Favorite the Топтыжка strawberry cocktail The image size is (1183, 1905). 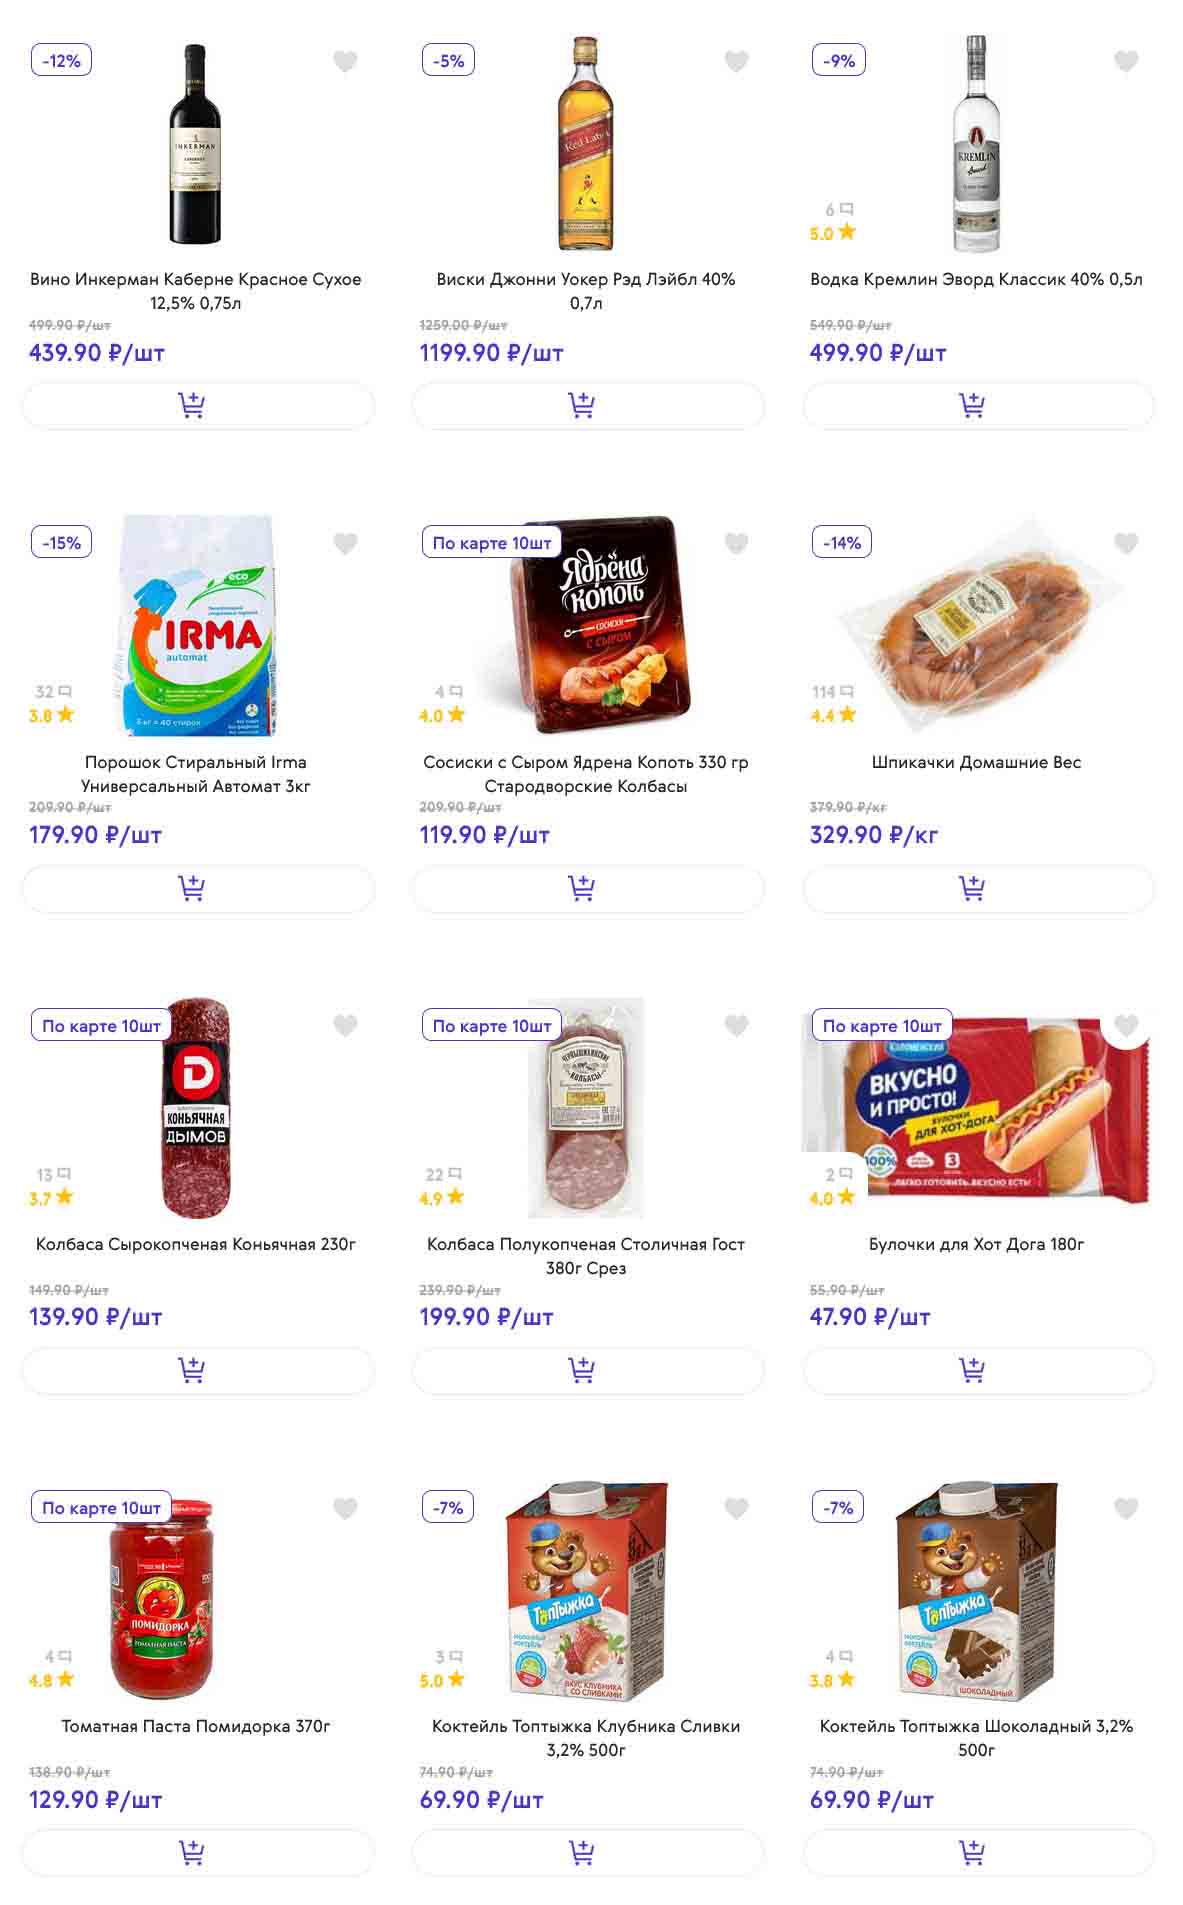pyautogui.click(x=736, y=1508)
